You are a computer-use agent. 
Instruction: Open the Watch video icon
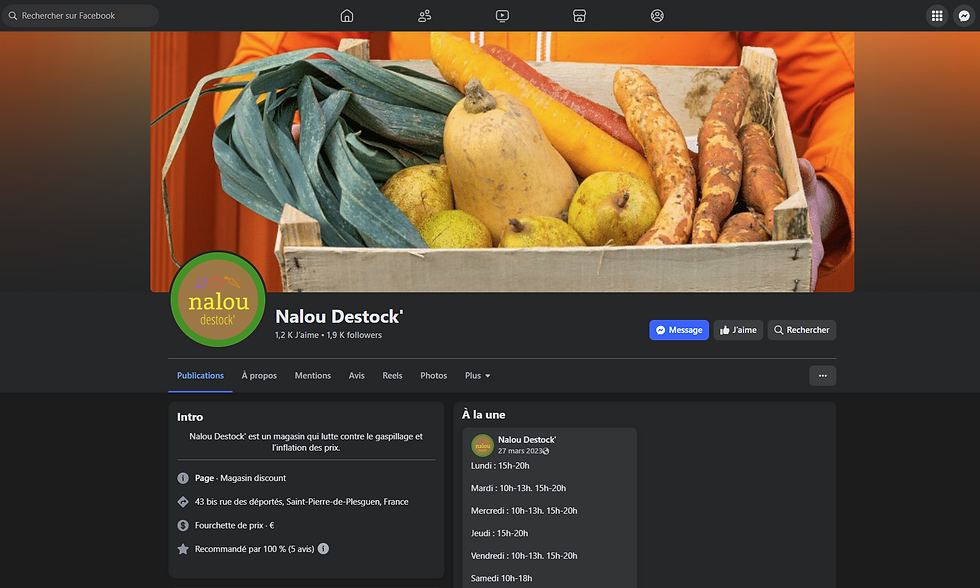coord(502,16)
